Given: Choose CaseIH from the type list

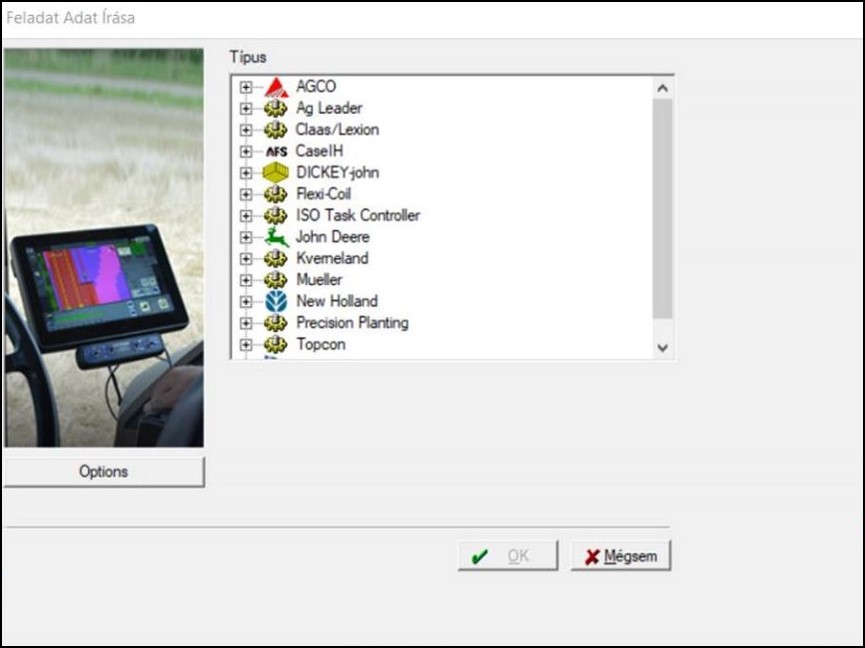Looking at the screenshot, I should pos(319,151).
